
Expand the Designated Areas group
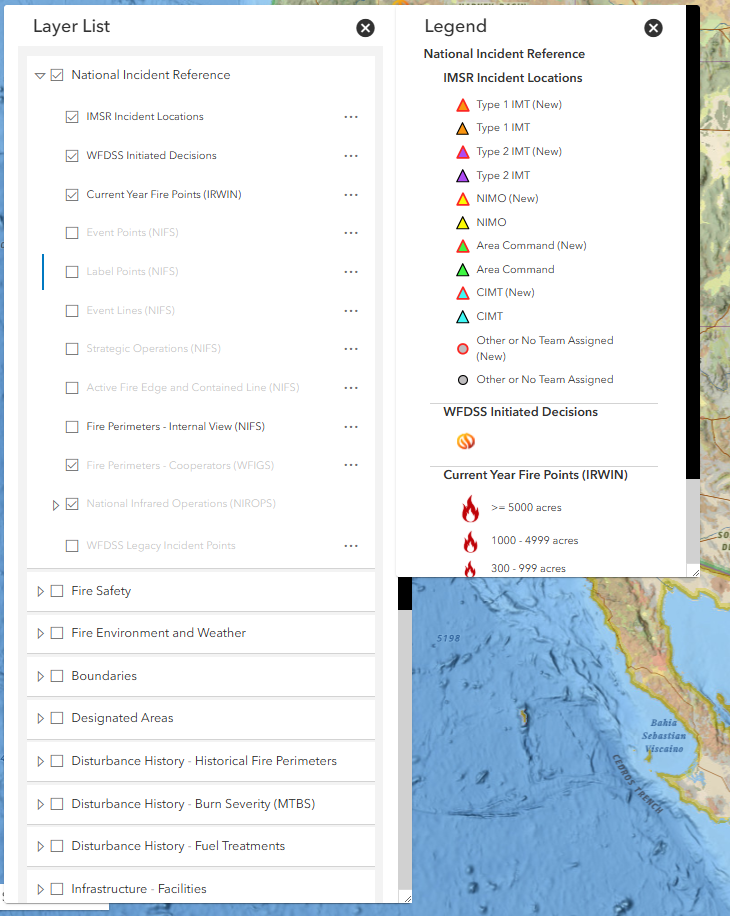[x=40, y=718]
